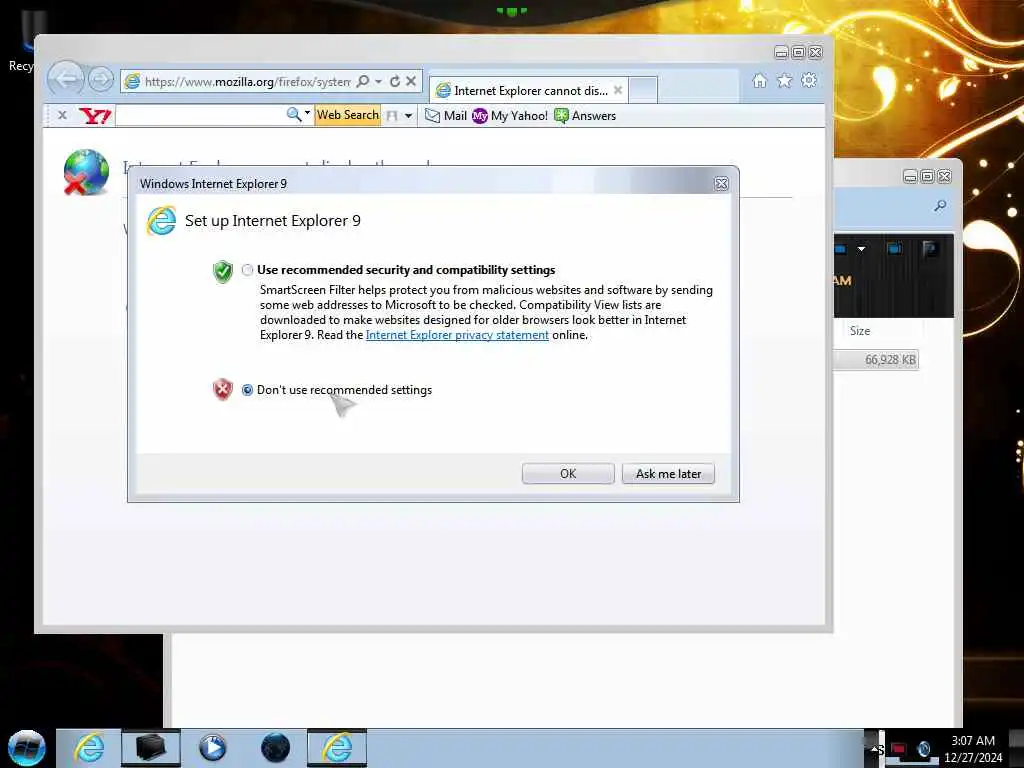Go back using the browser Back arrow
The width and height of the screenshot is (1024, 768).
65,80
